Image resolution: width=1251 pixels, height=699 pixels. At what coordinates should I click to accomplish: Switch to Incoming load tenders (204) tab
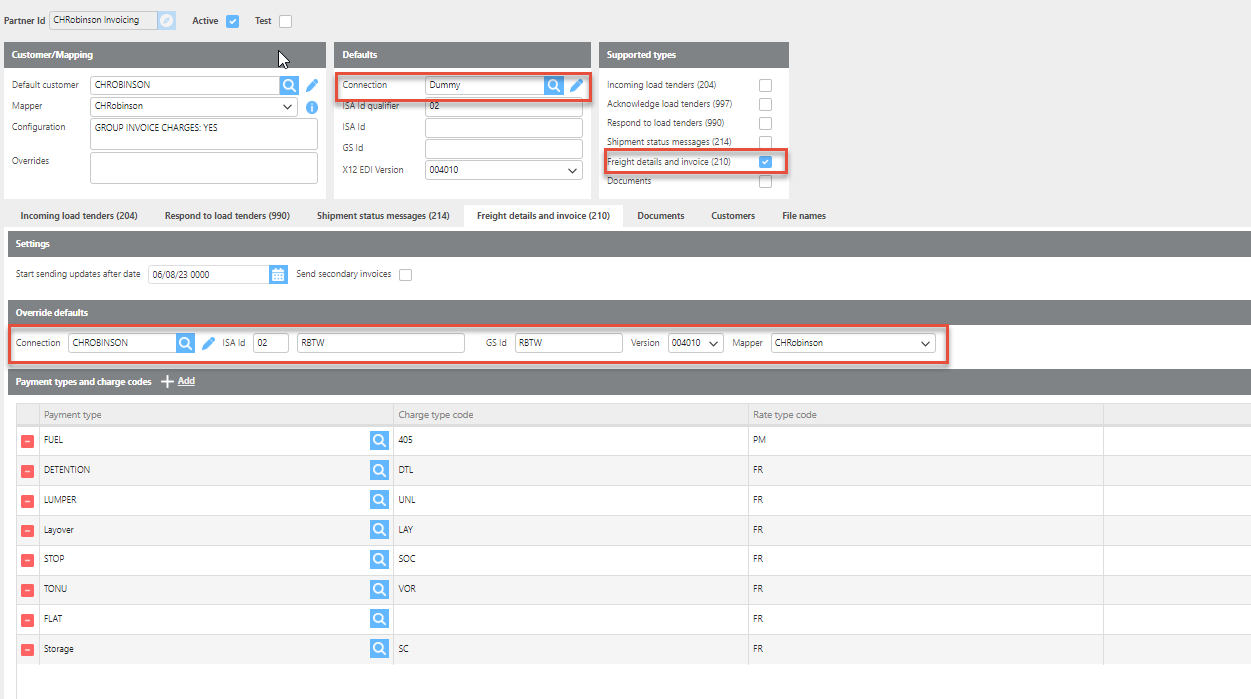79,216
